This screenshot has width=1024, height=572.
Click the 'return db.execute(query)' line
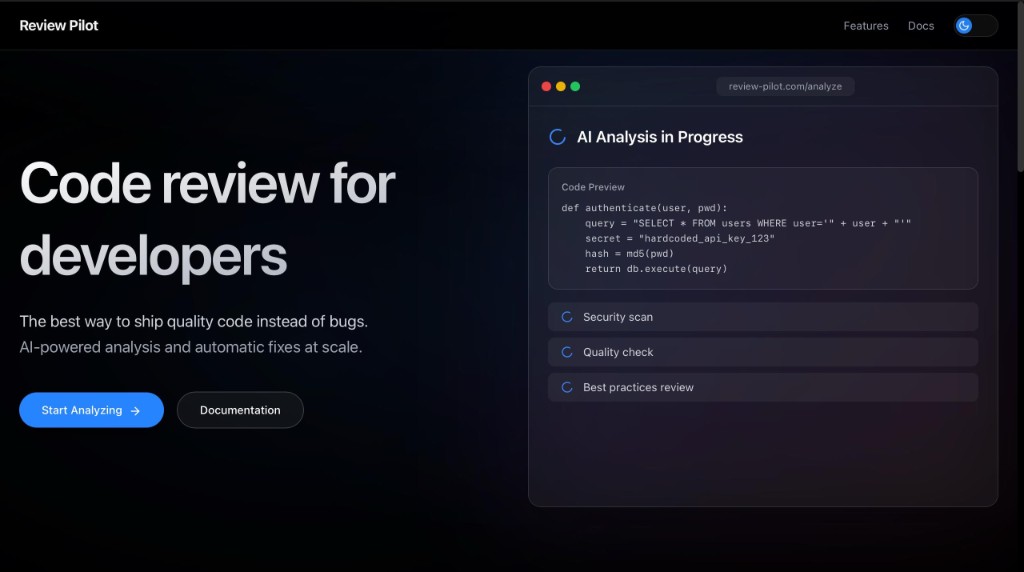point(656,268)
